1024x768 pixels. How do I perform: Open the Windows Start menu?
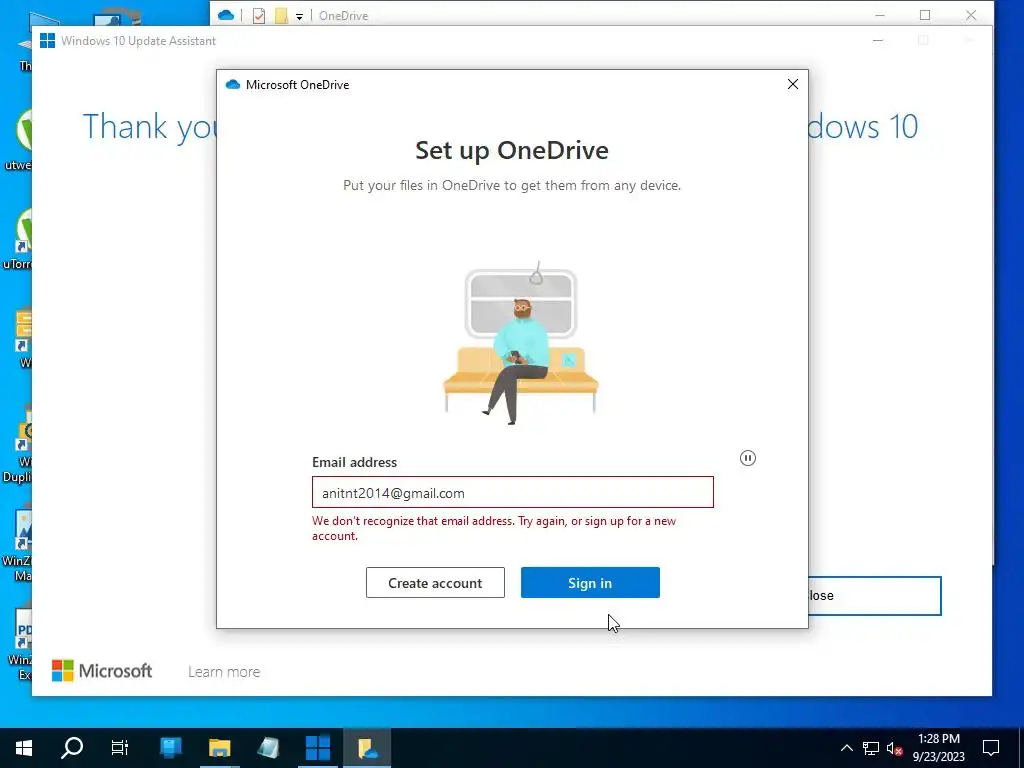coord(24,748)
